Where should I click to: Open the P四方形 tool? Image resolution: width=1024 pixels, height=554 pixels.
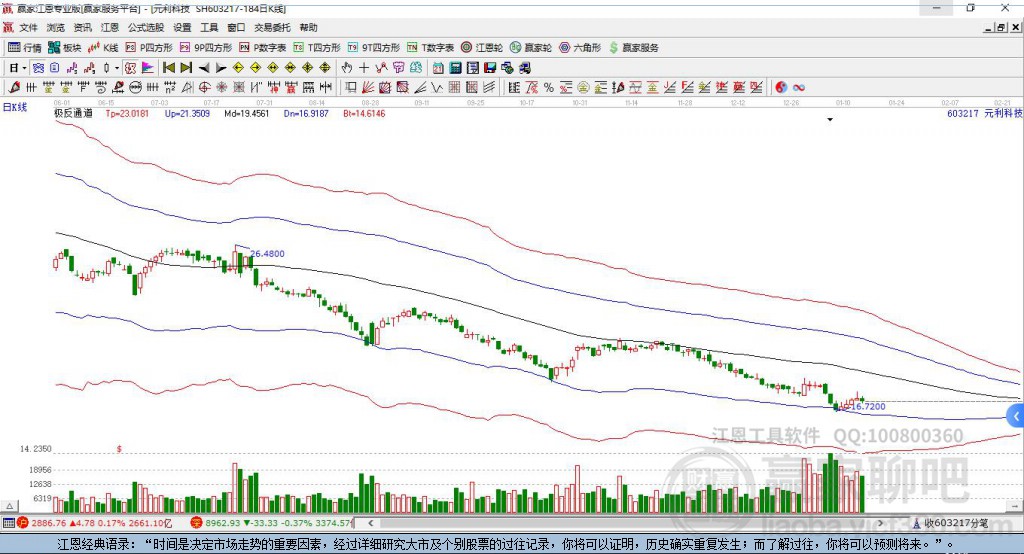point(149,48)
